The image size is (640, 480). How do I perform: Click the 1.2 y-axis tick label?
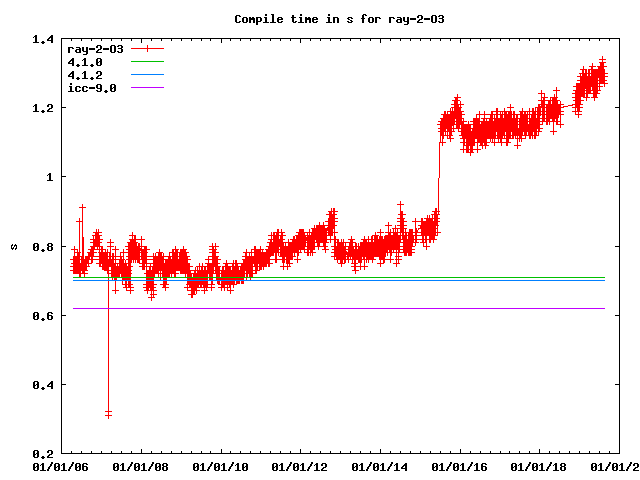[42, 108]
